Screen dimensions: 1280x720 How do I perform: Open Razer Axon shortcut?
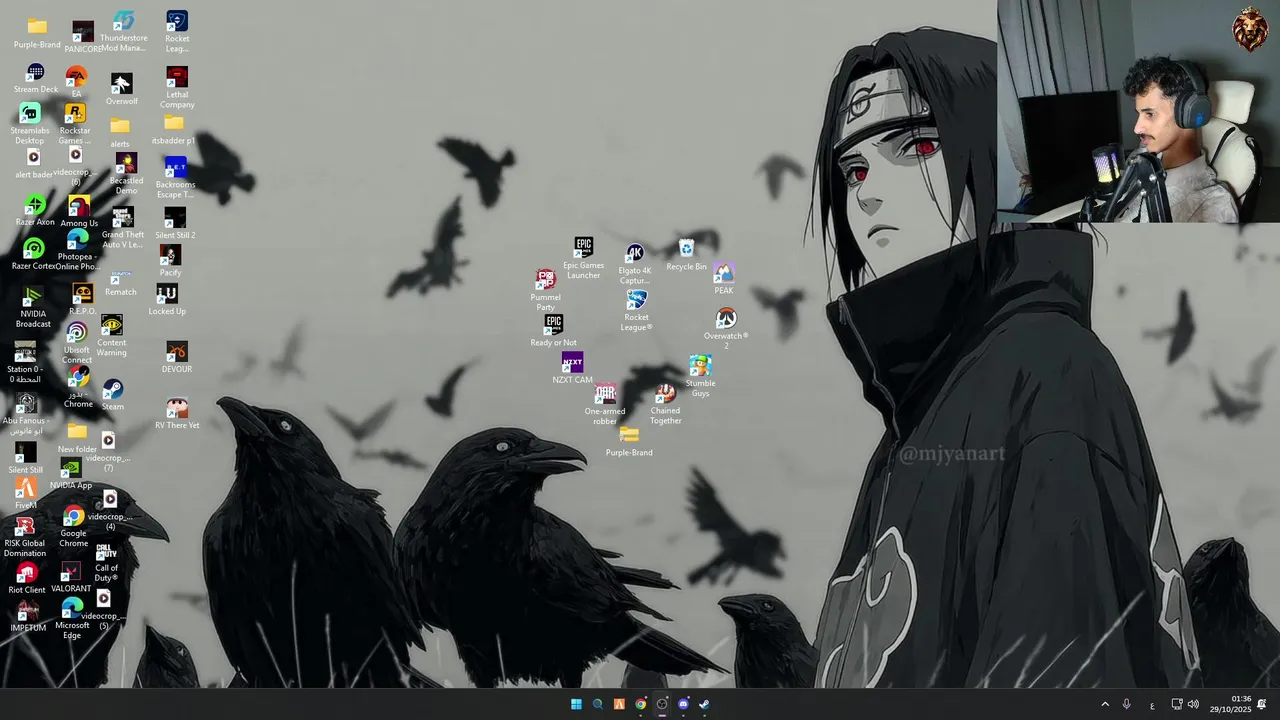34,211
